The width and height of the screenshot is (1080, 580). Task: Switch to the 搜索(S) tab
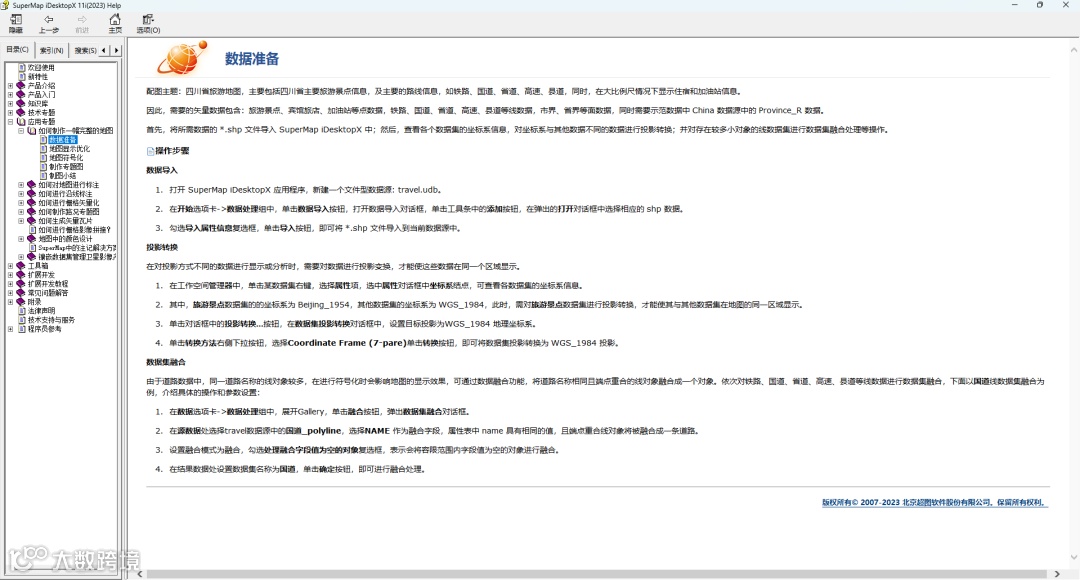[85, 50]
